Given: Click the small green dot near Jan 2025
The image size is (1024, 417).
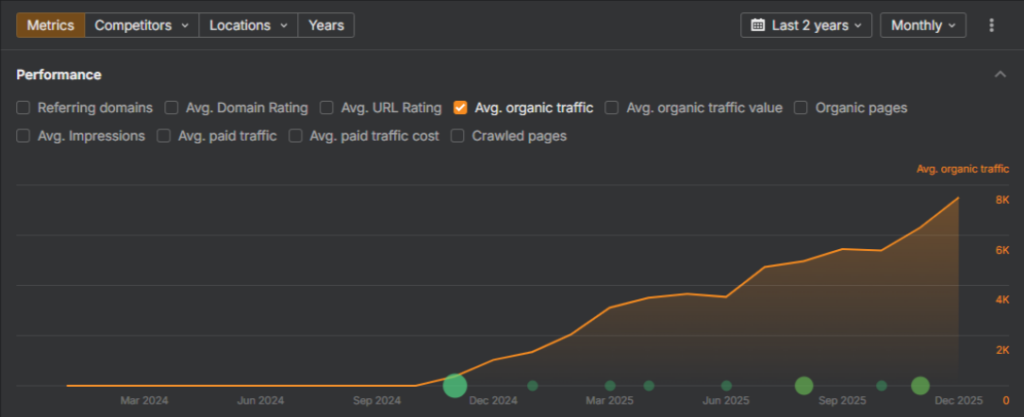Looking at the screenshot, I should point(533,385).
